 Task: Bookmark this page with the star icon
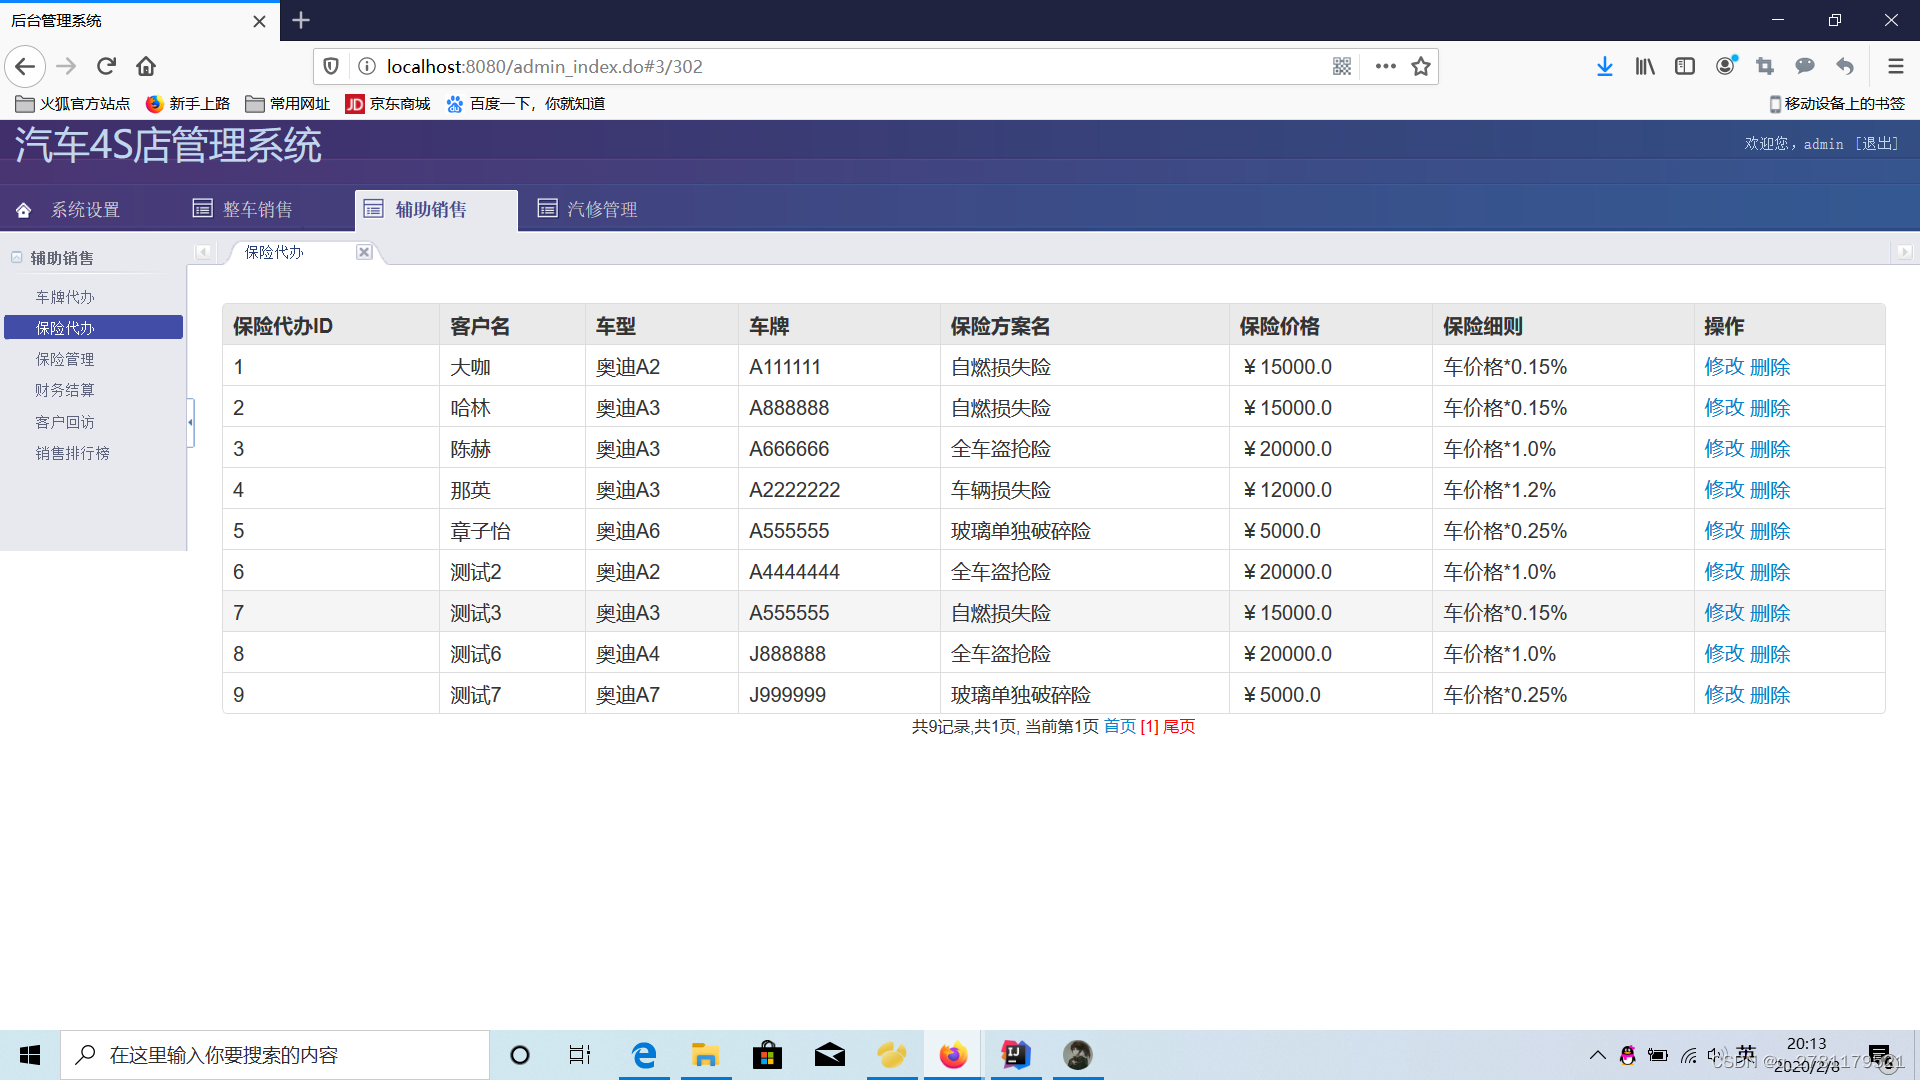point(1421,66)
